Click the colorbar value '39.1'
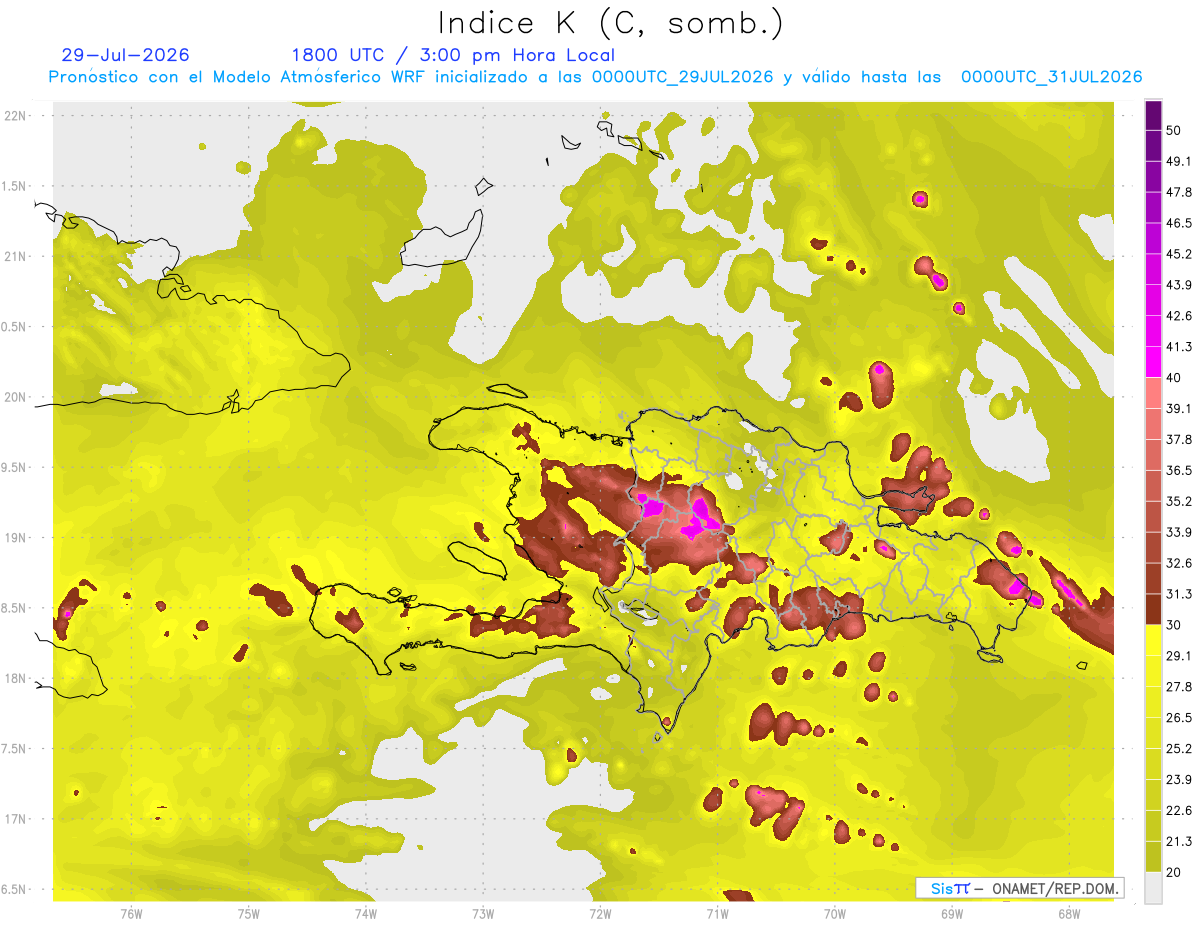Image resolution: width=1200 pixels, height=927 pixels. click(x=1179, y=408)
